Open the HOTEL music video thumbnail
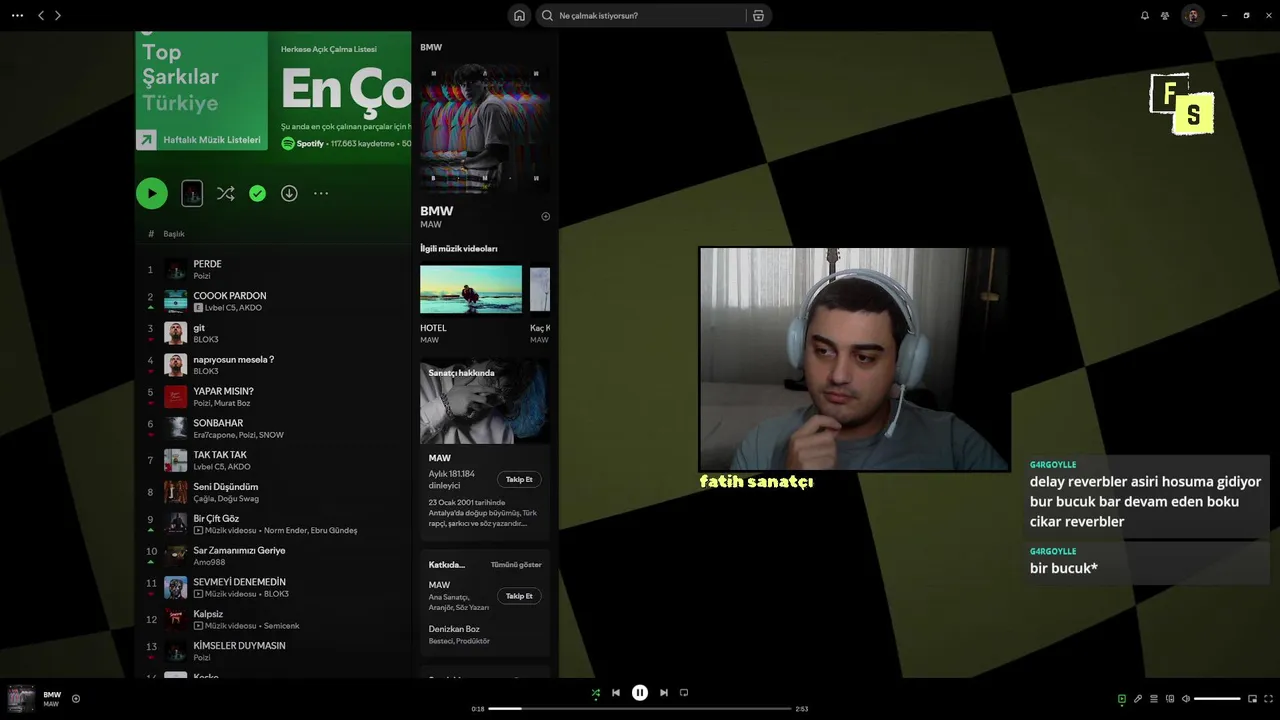Image resolution: width=1280 pixels, height=720 pixels. (471, 290)
